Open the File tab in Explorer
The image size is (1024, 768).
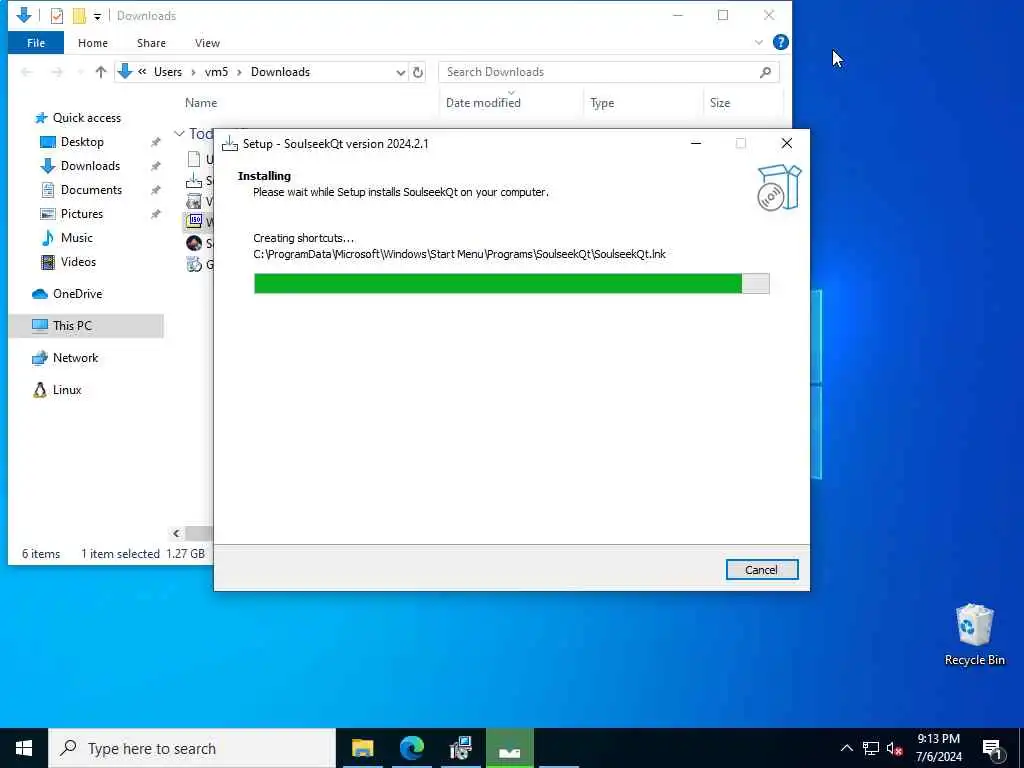(x=36, y=43)
